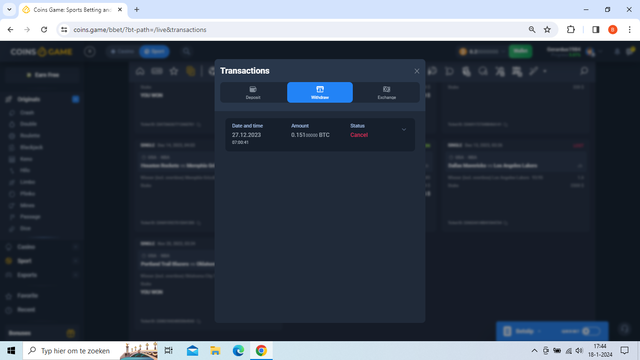
Task: Click the green Wallet button
Action: [520, 51]
